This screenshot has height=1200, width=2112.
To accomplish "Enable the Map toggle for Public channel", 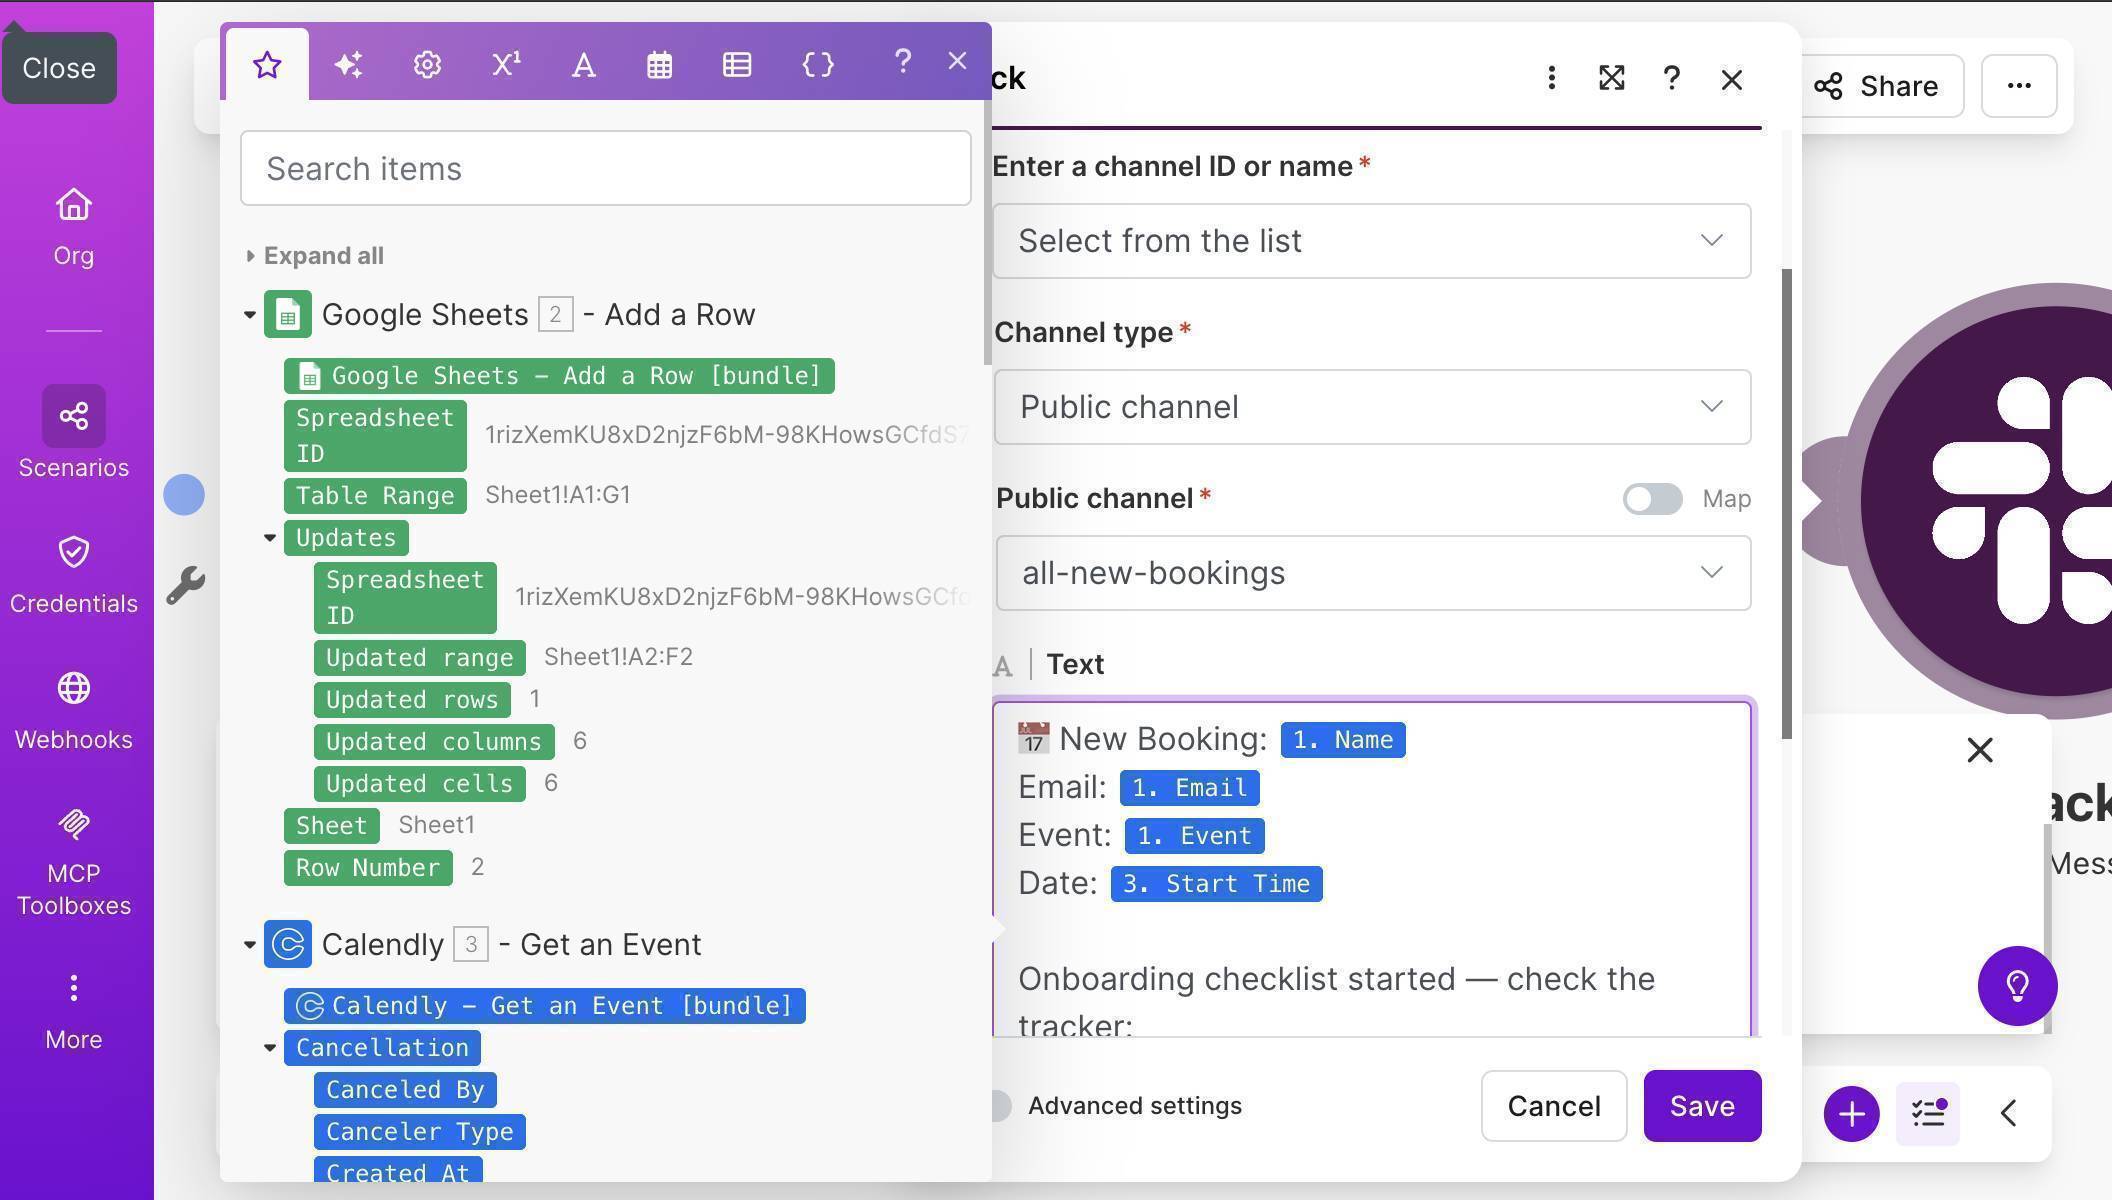I will tap(1652, 498).
